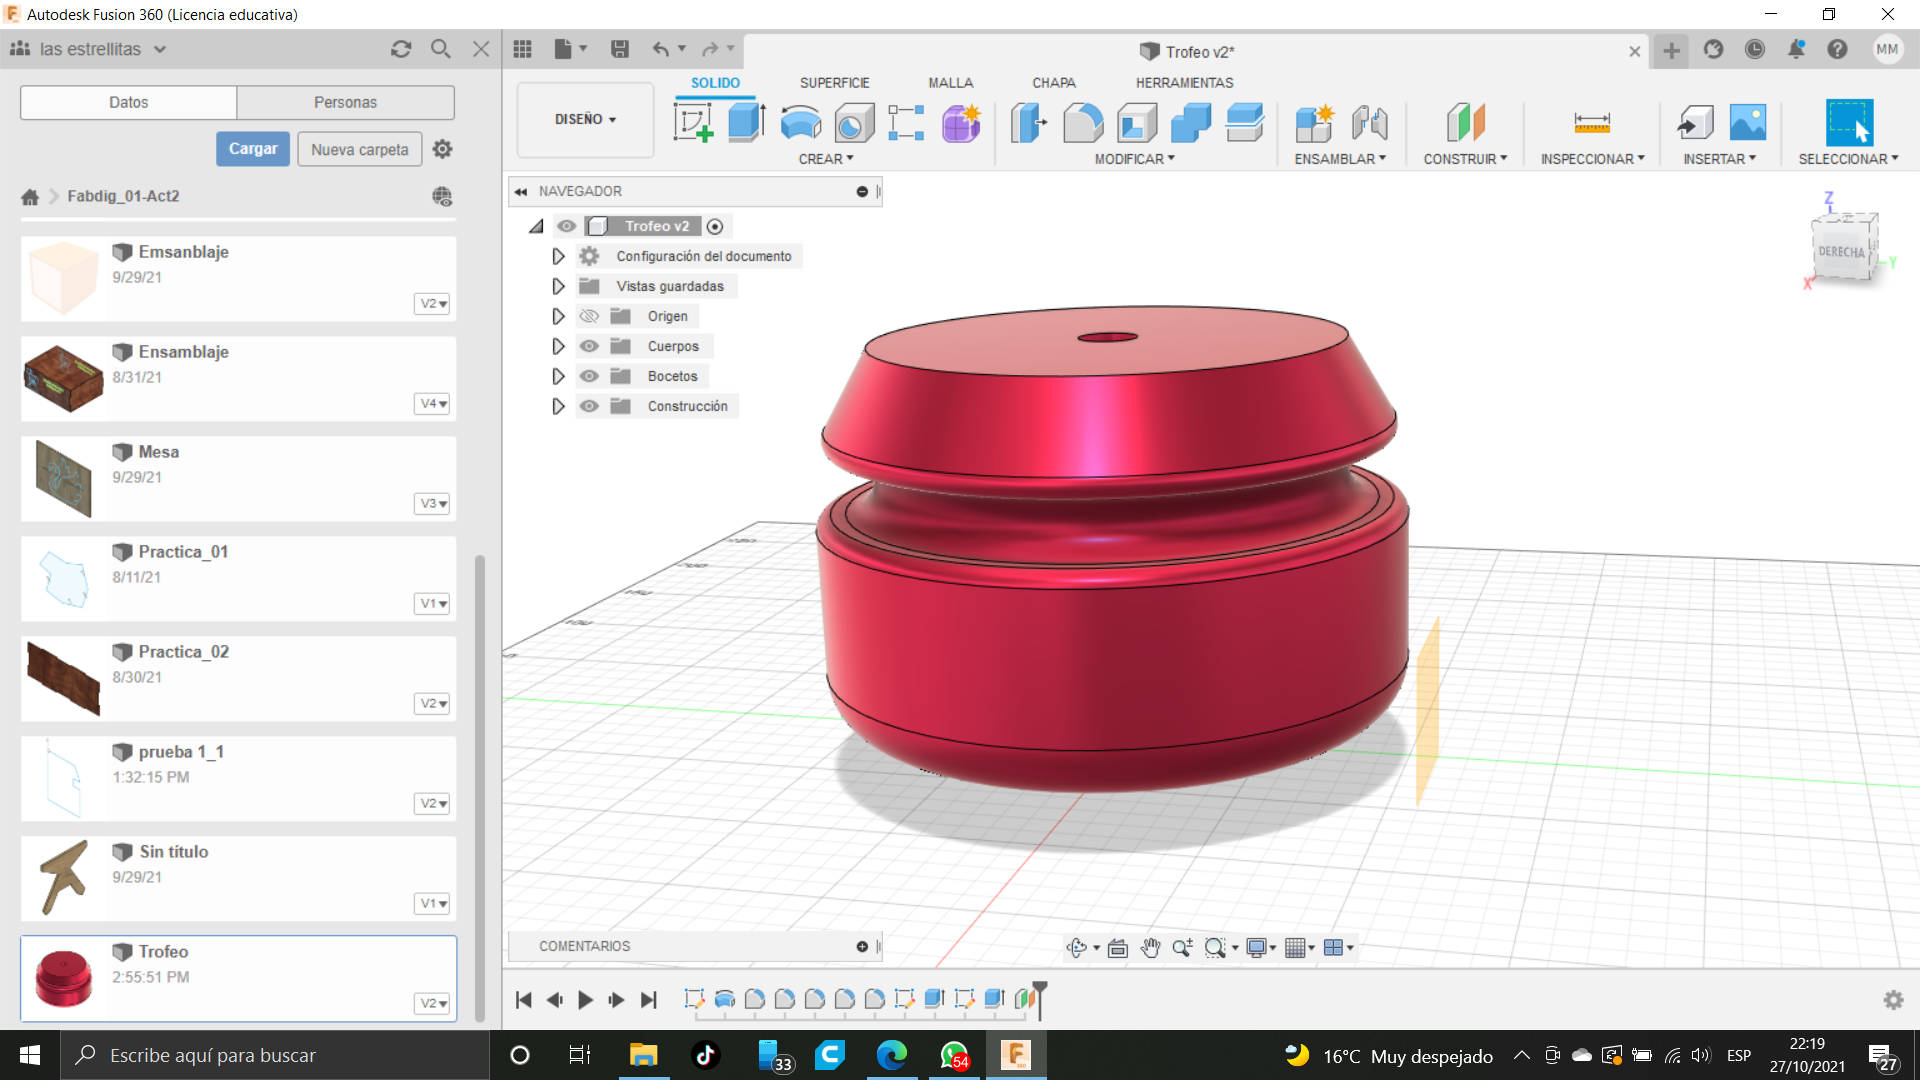Open timeline settings gear

1893,1000
